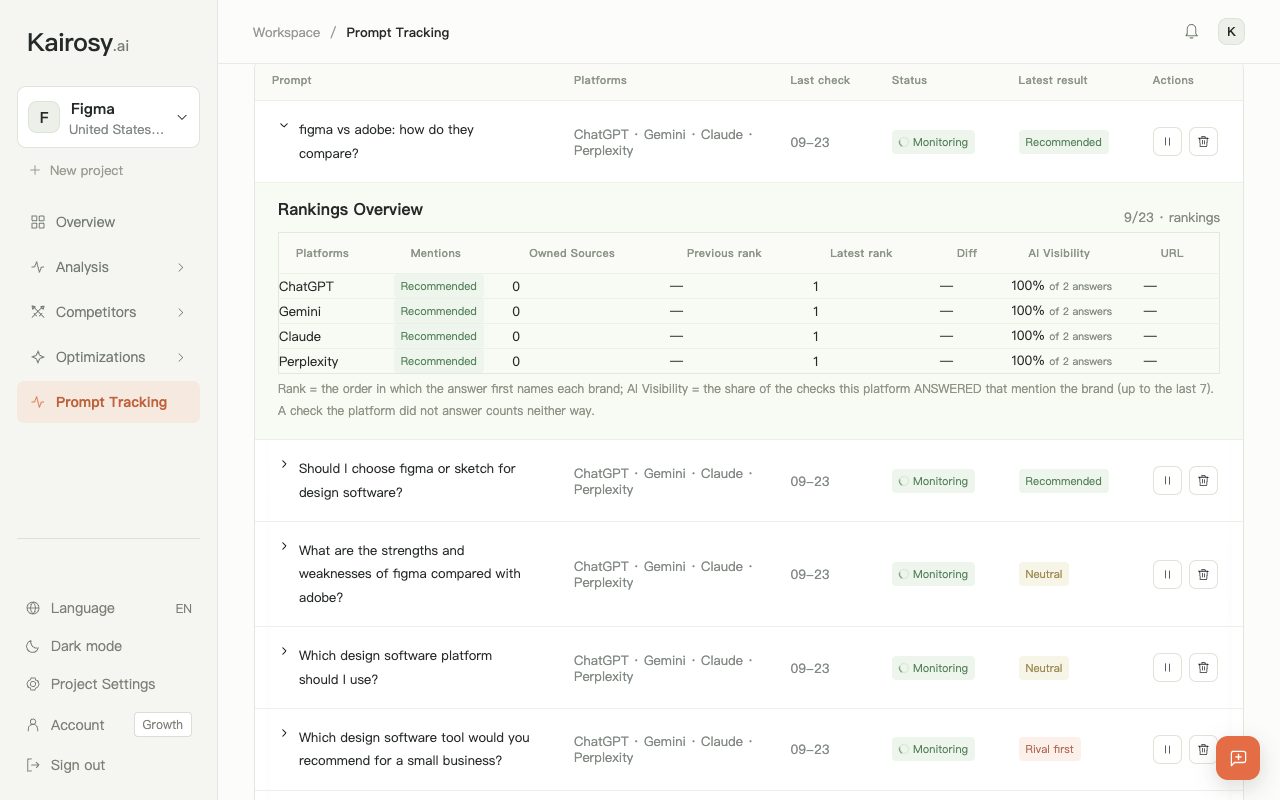Expand the Optimizations submenu

[x=181, y=357]
